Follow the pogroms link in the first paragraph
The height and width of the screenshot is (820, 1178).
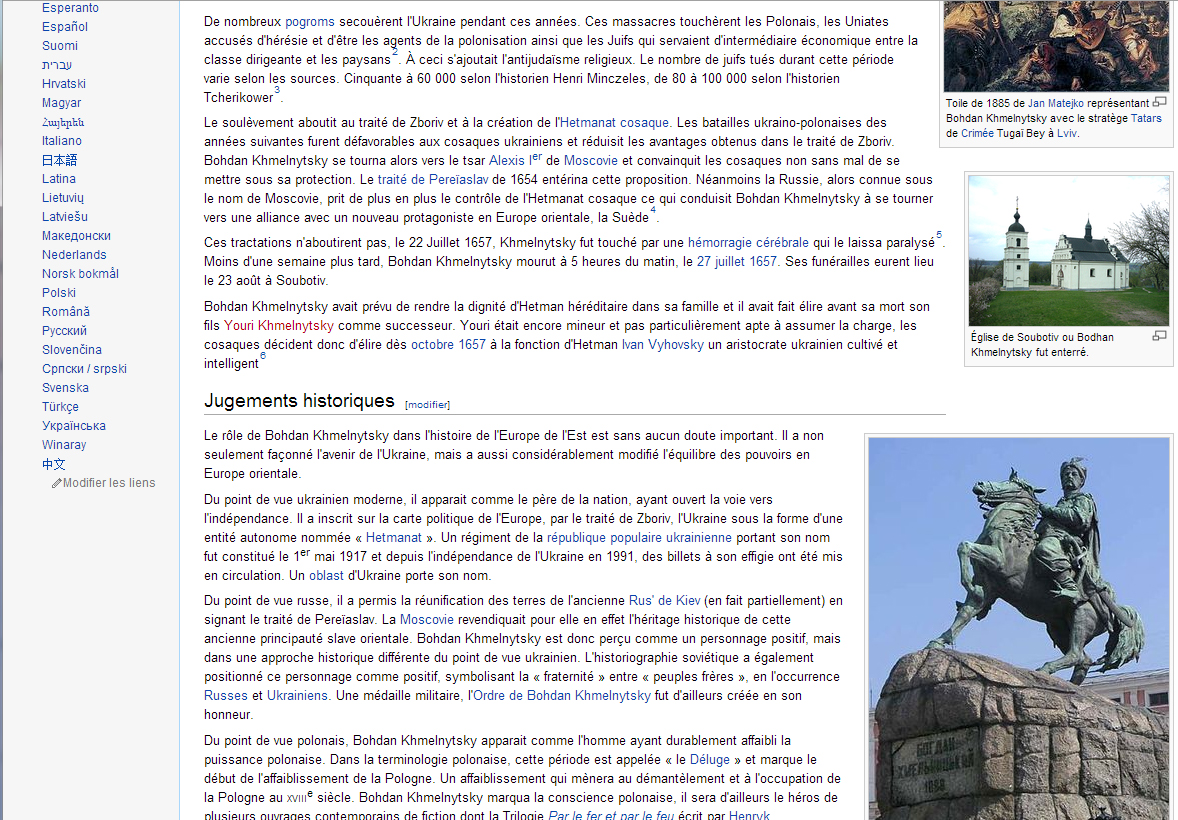tap(310, 22)
